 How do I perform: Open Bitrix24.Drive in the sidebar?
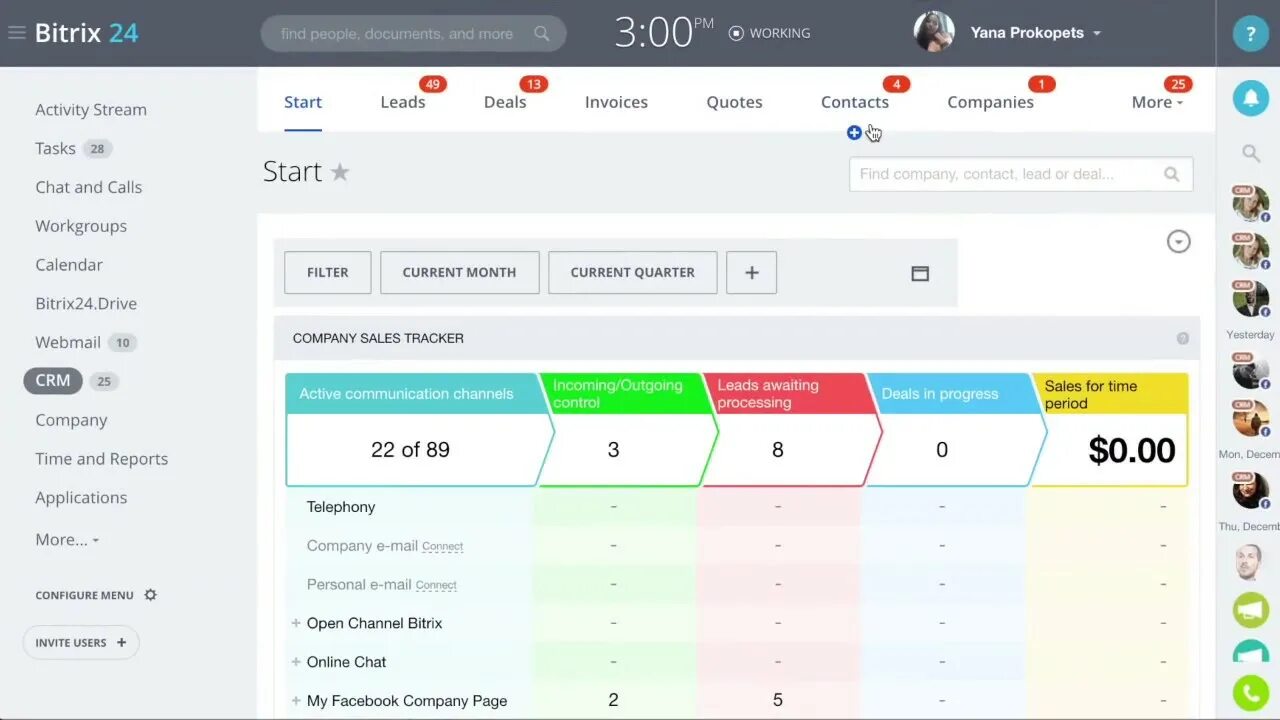coord(86,304)
